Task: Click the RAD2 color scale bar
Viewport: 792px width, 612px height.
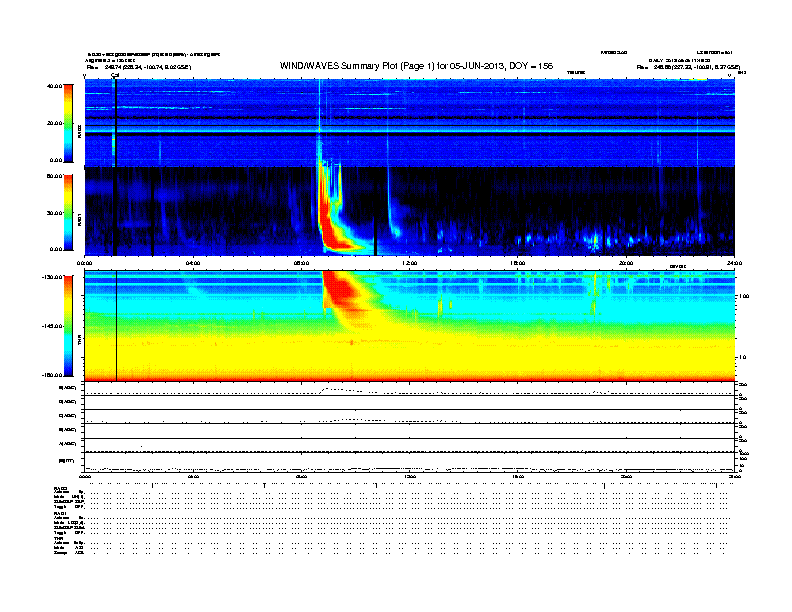Action: tap(68, 123)
